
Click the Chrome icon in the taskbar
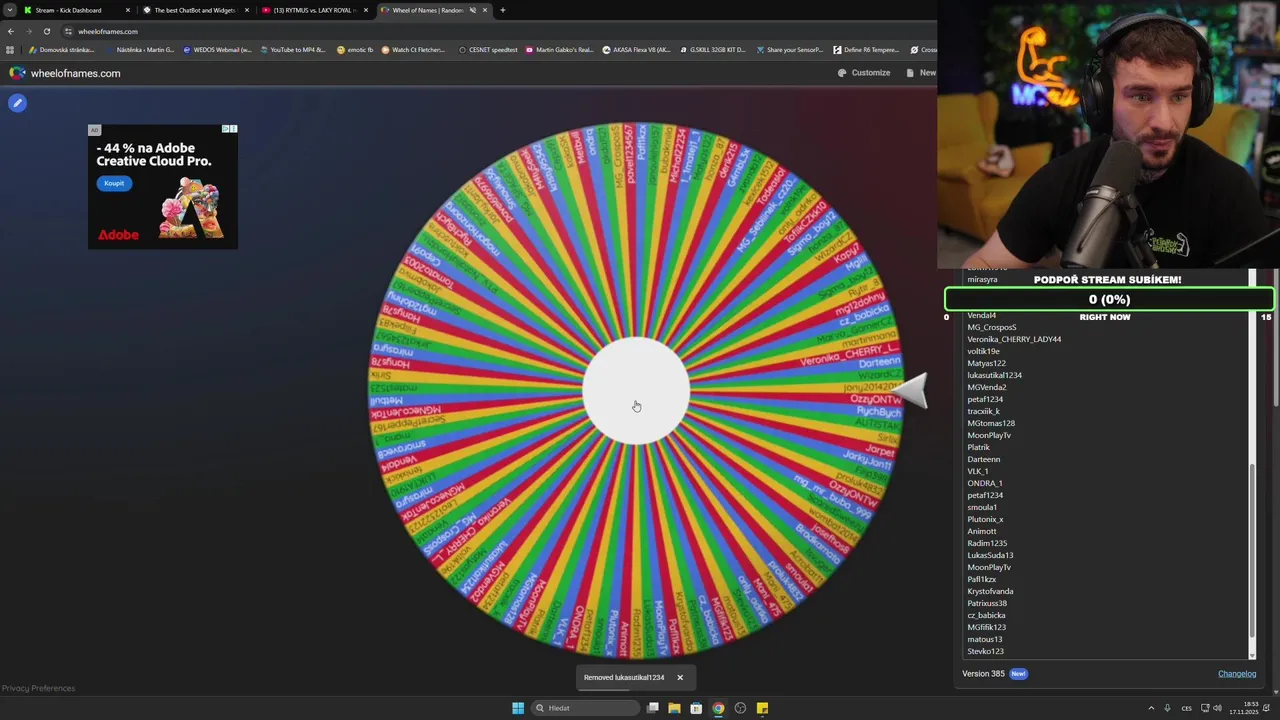(x=718, y=708)
